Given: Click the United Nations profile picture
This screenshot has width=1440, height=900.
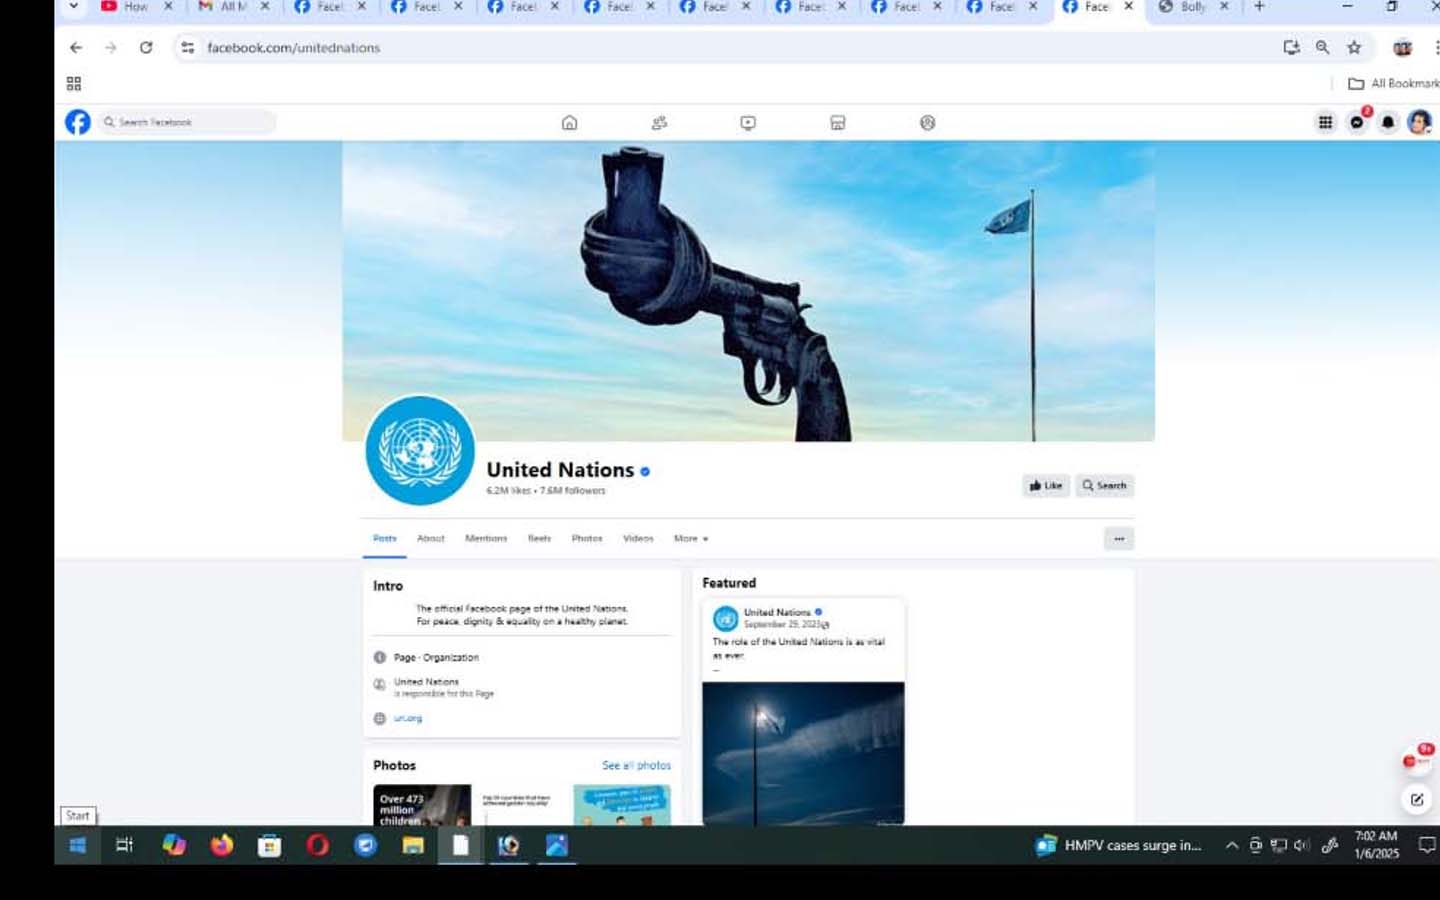Looking at the screenshot, I should [420, 450].
